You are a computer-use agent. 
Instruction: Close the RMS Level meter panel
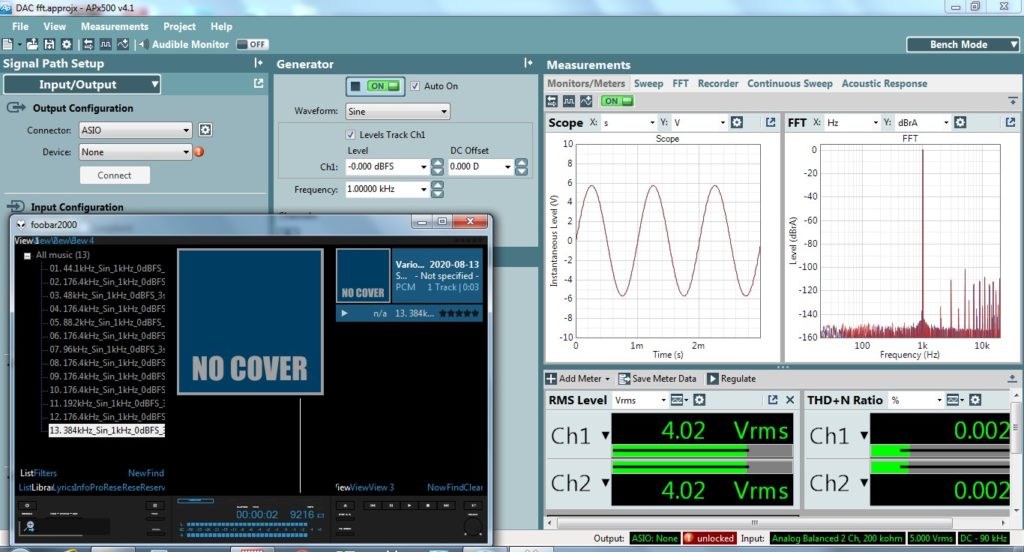tap(790, 400)
